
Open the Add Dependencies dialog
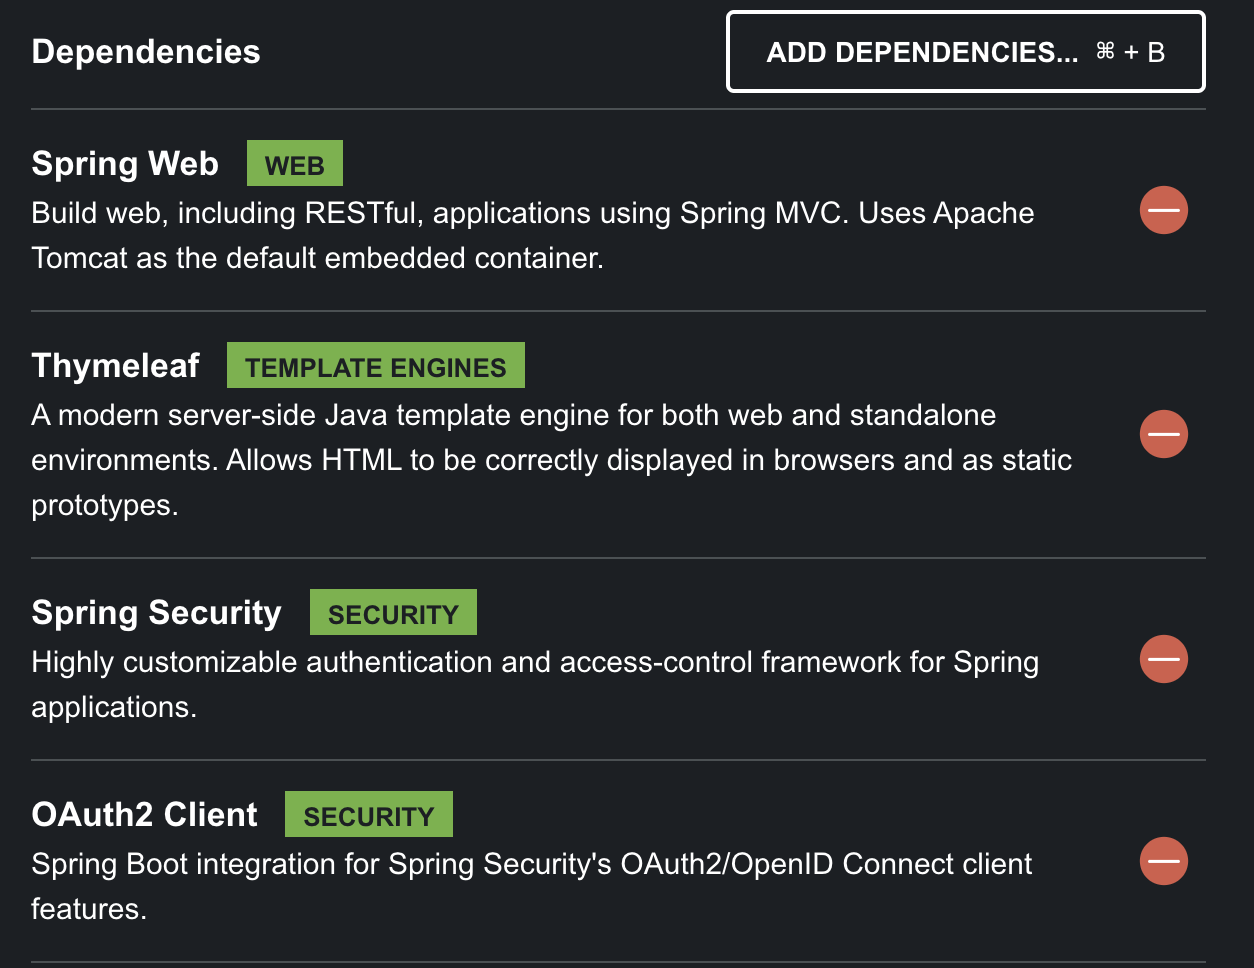[x=965, y=51]
